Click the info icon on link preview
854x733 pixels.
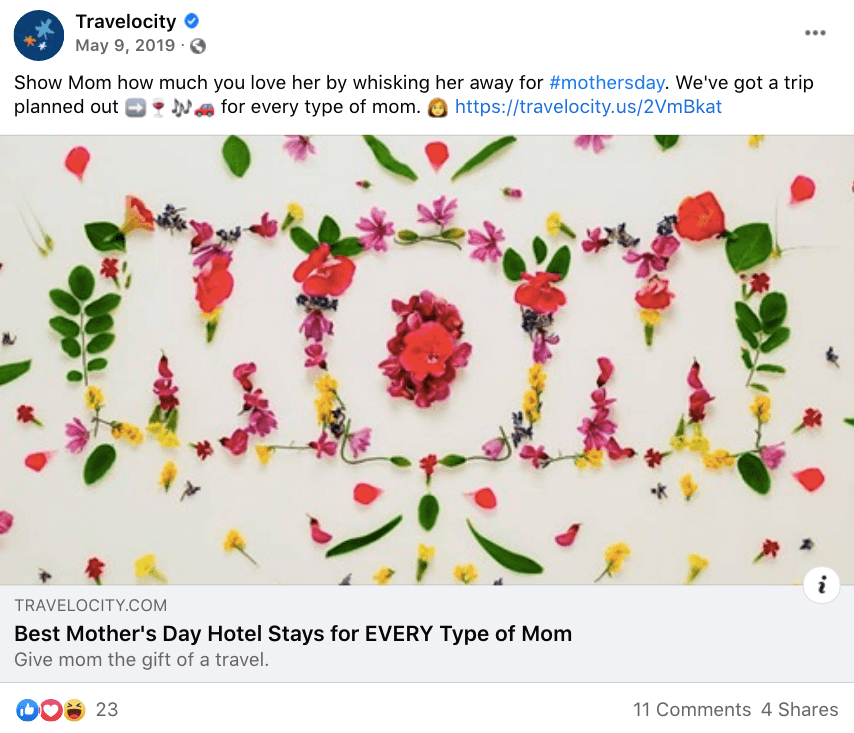click(821, 585)
